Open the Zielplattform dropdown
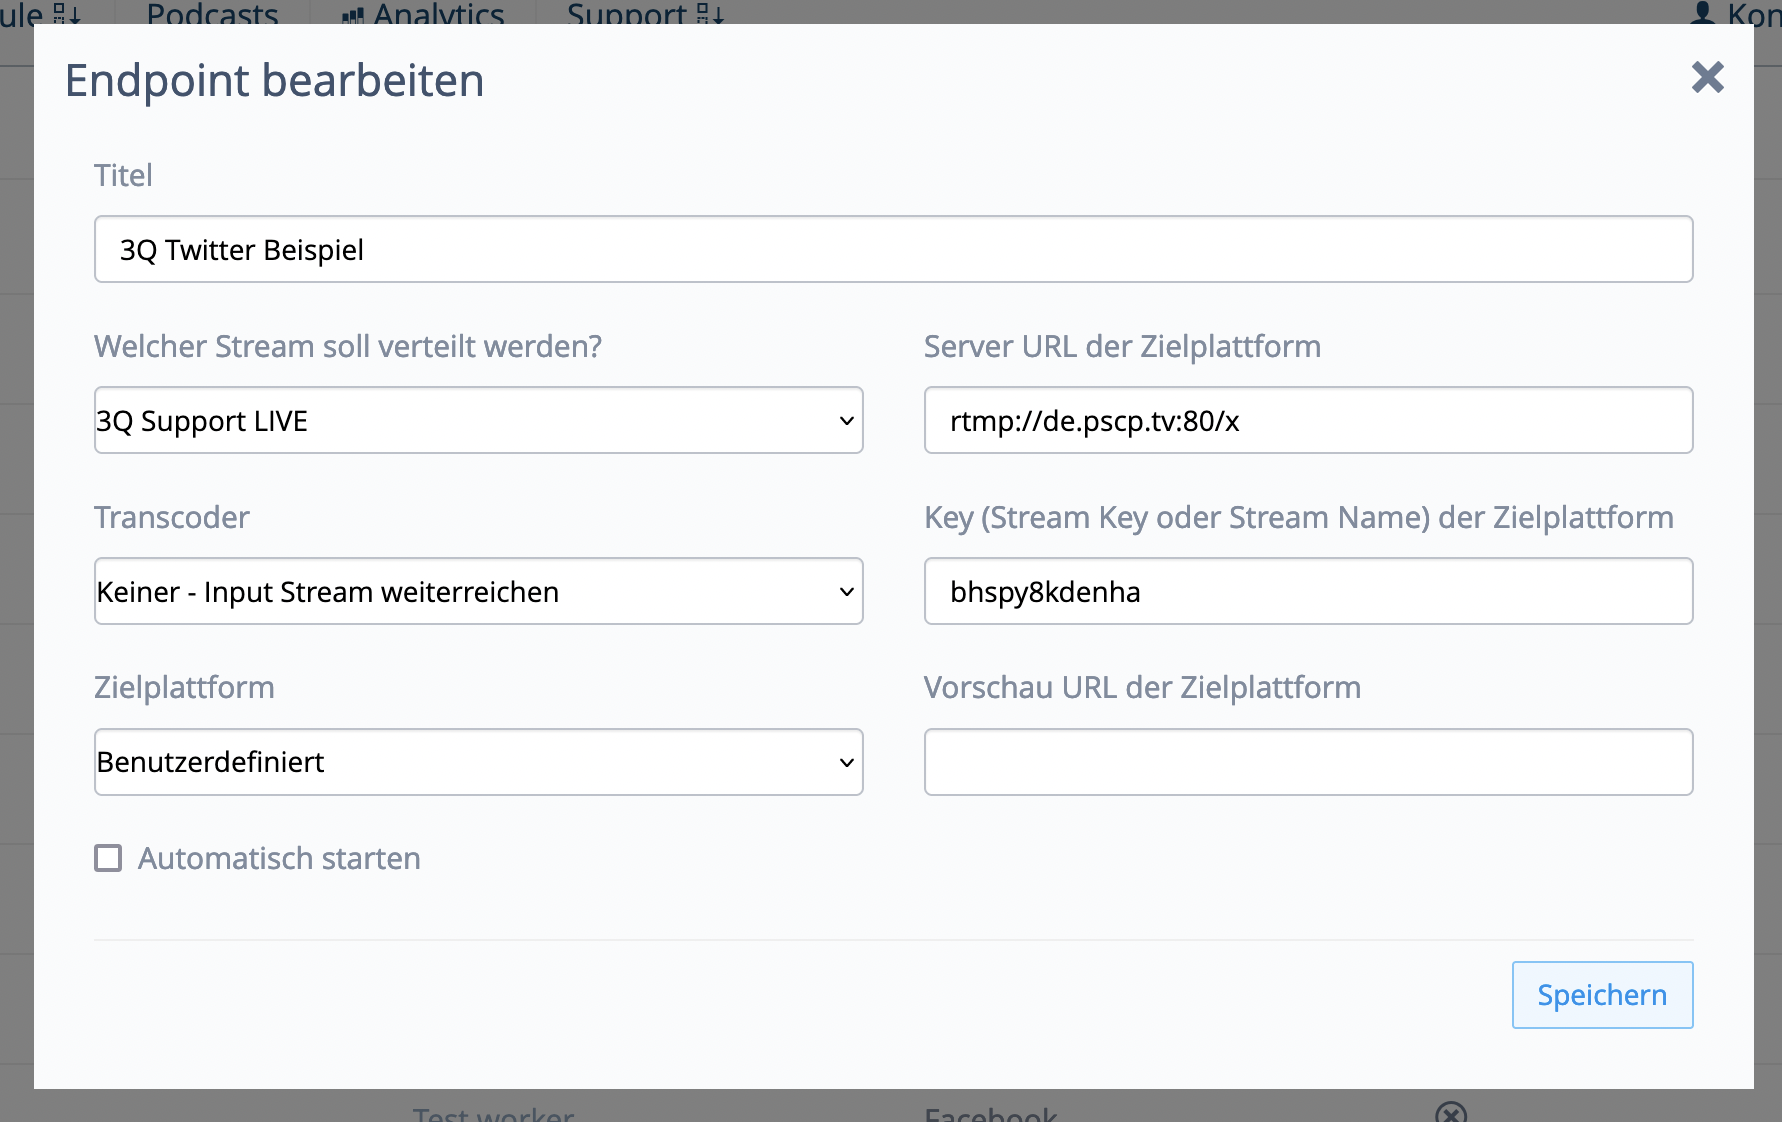Image resolution: width=1782 pixels, height=1122 pixels. [478, 762]
